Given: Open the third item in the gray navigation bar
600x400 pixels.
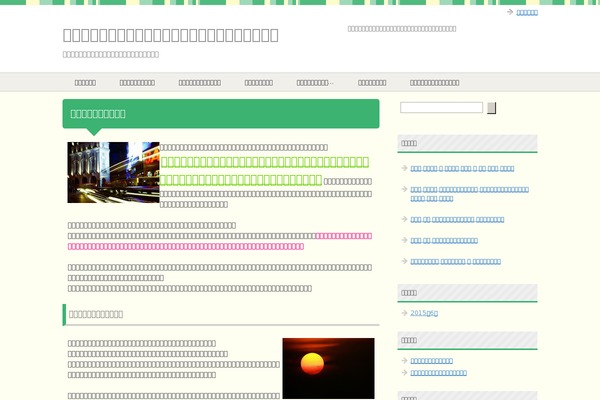Looking at the screenshot, I should click(x=200, y=83).
